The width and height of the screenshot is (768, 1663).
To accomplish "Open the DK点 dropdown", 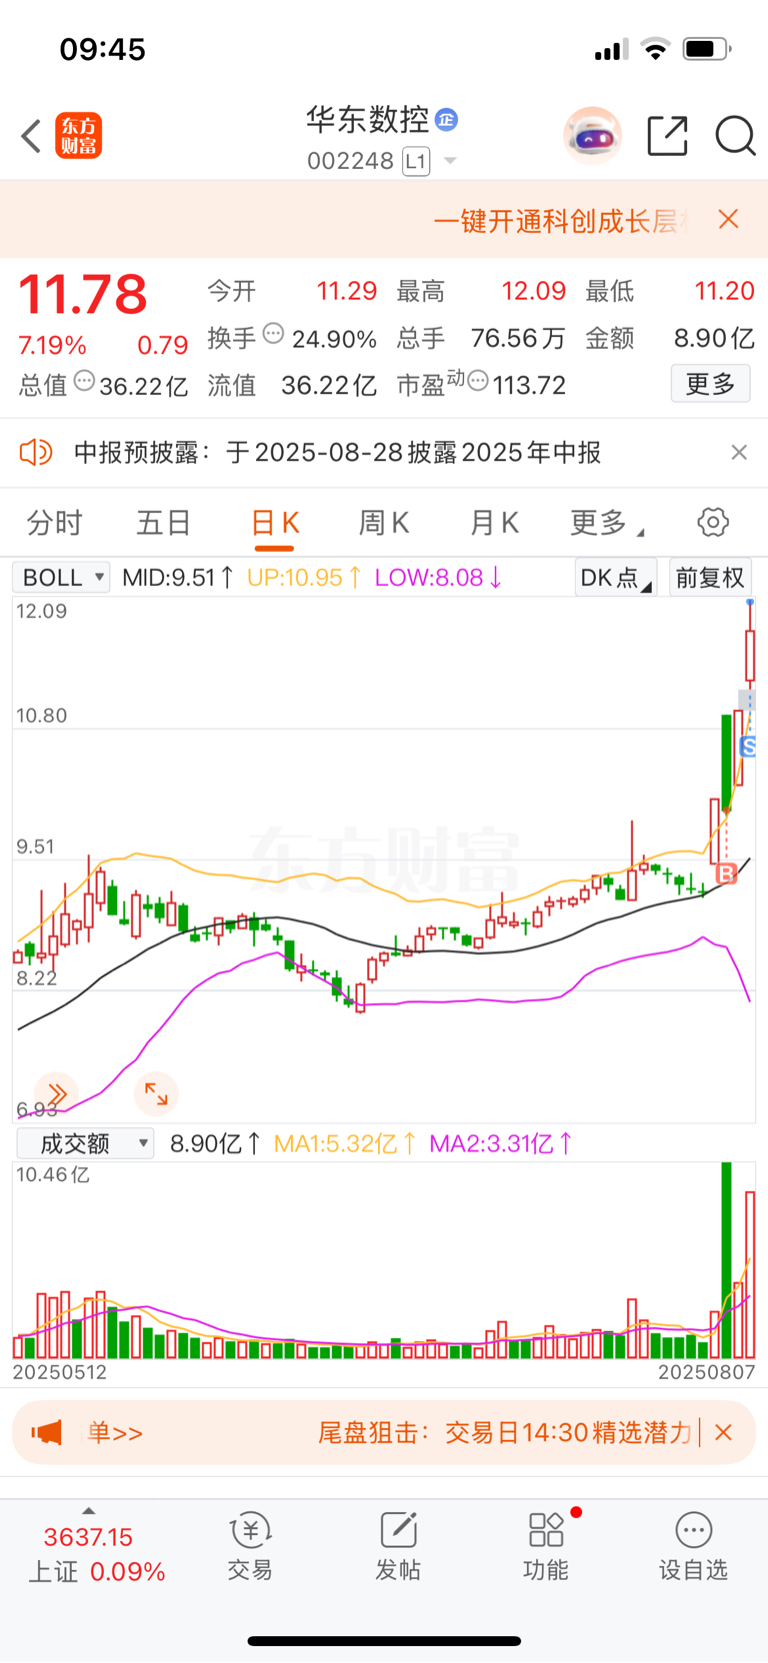I will 616,577.
